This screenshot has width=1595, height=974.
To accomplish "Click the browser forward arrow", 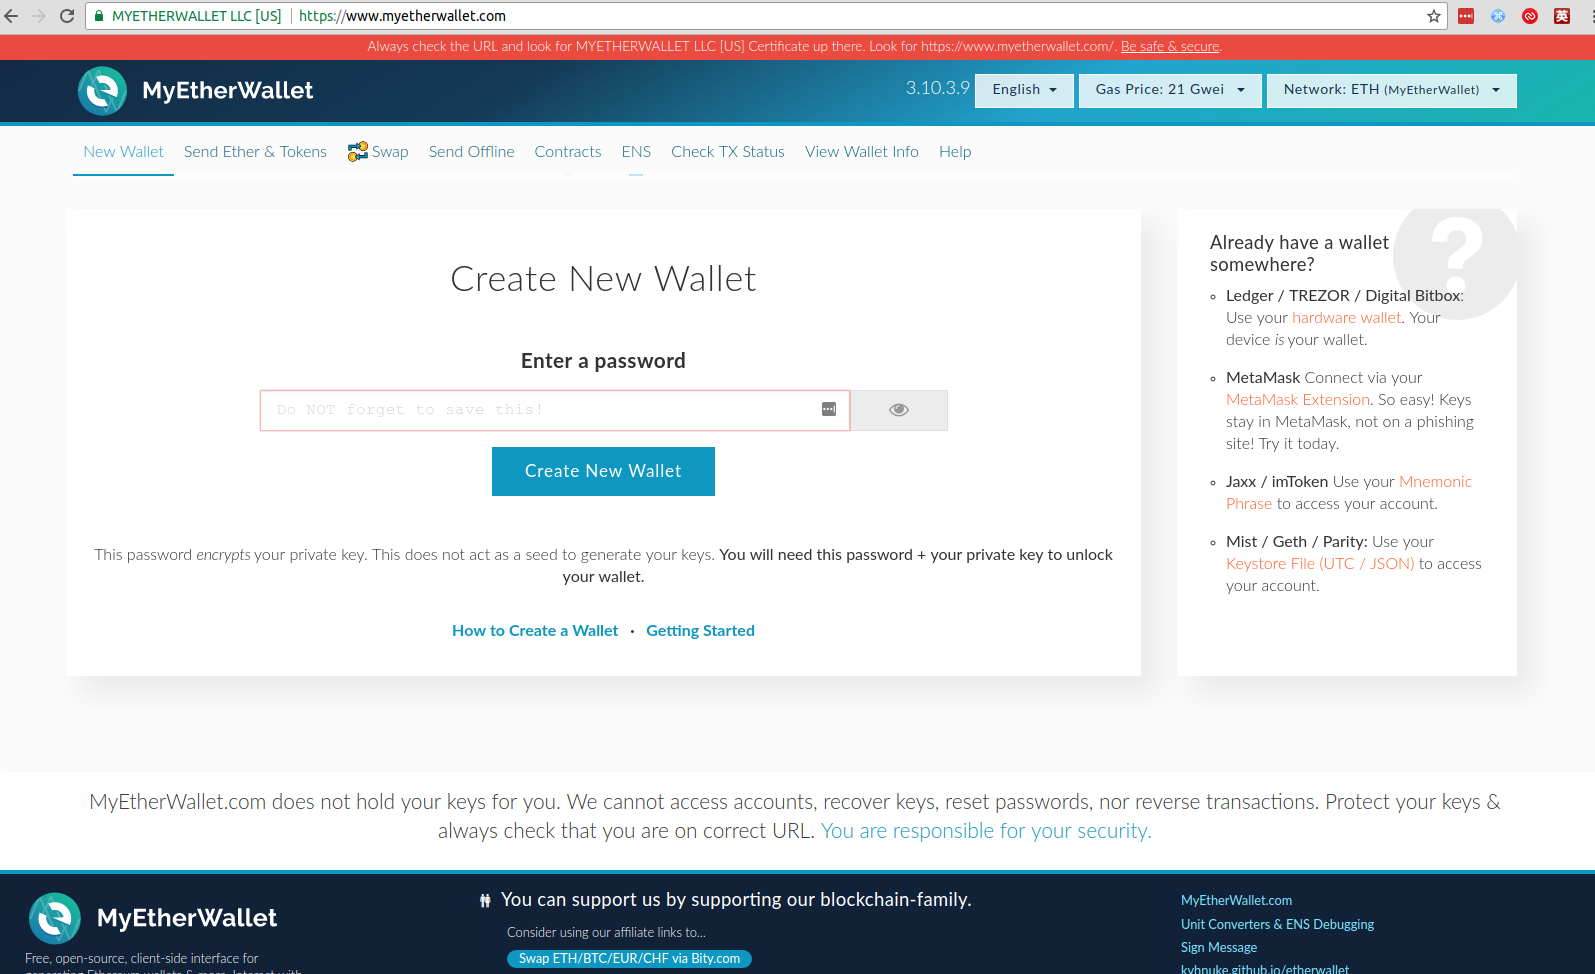I will click(39, 16).
